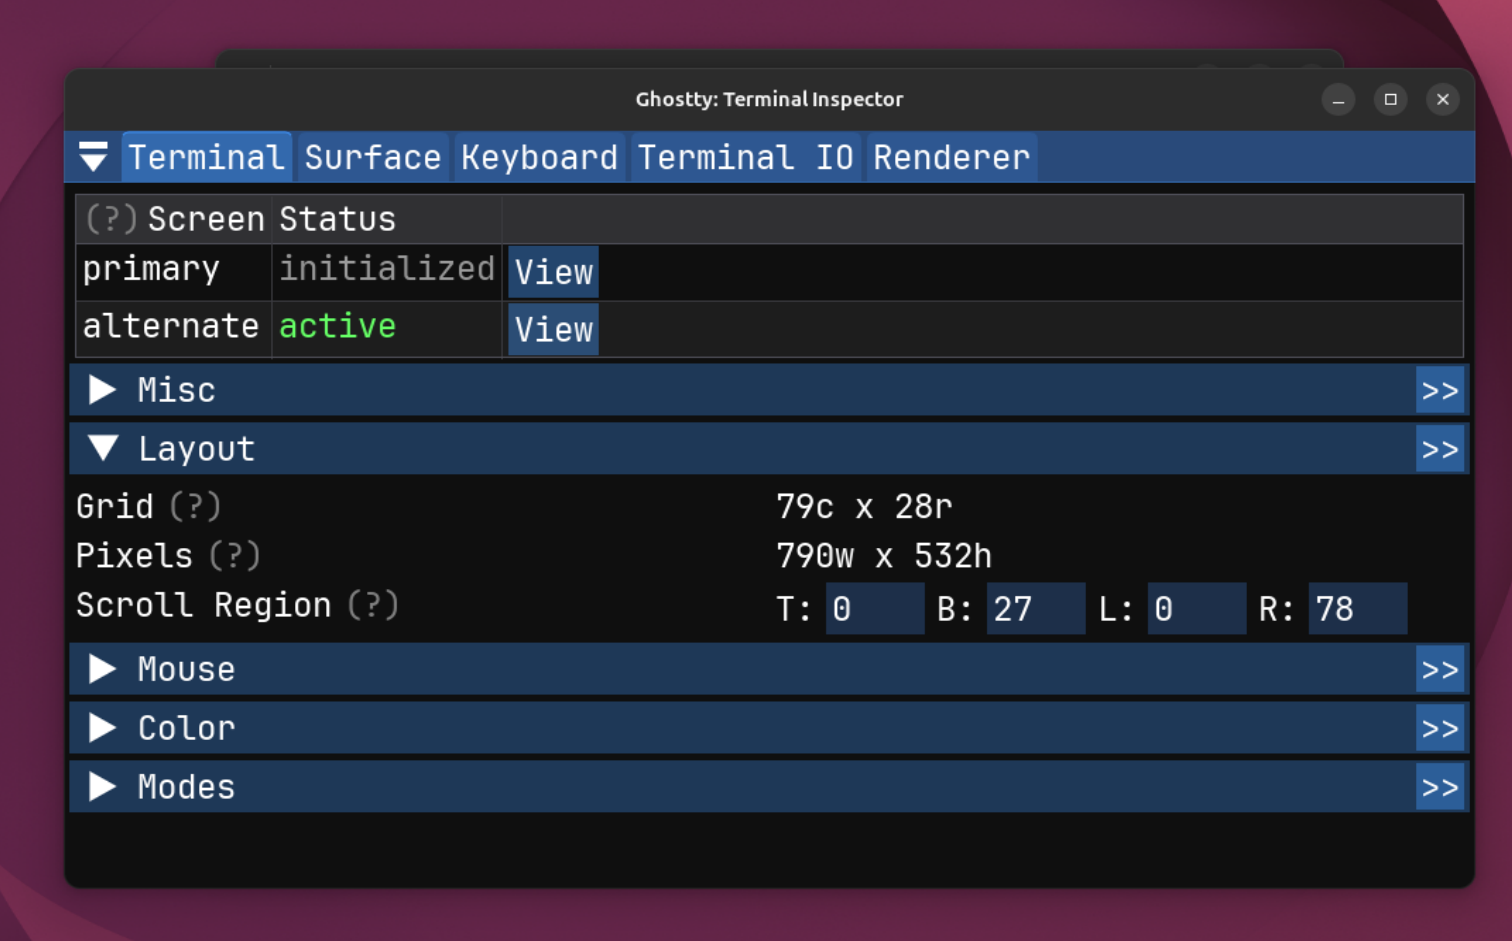This screenshot has width=1512, height=941.
Task: Click the scroll region L input field
Action: (1197, 609)
